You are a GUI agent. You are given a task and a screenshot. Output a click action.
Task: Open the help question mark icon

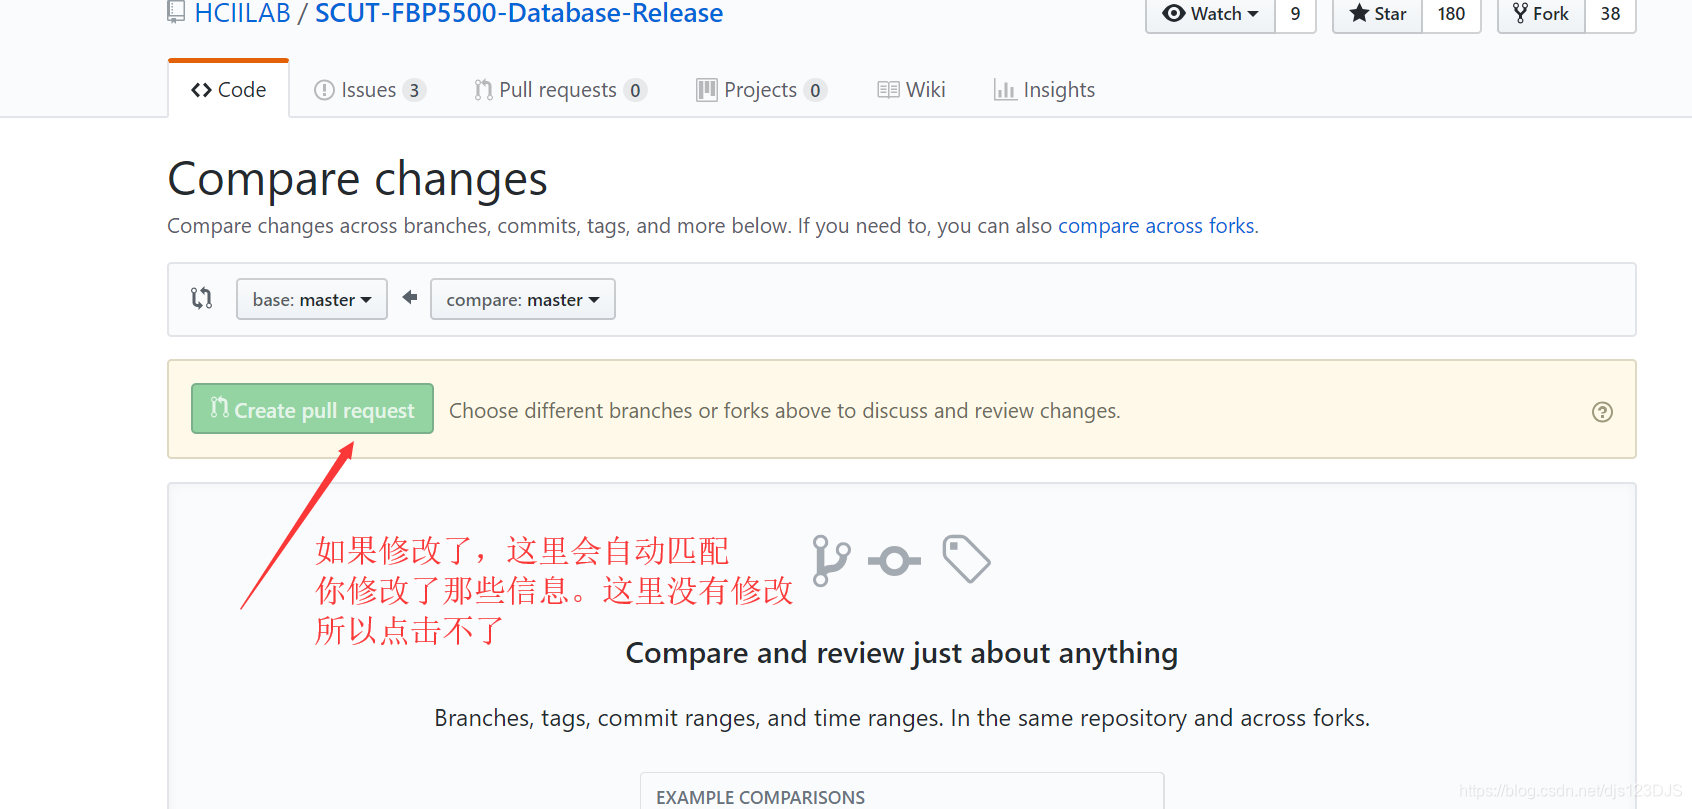(1602, 412)
